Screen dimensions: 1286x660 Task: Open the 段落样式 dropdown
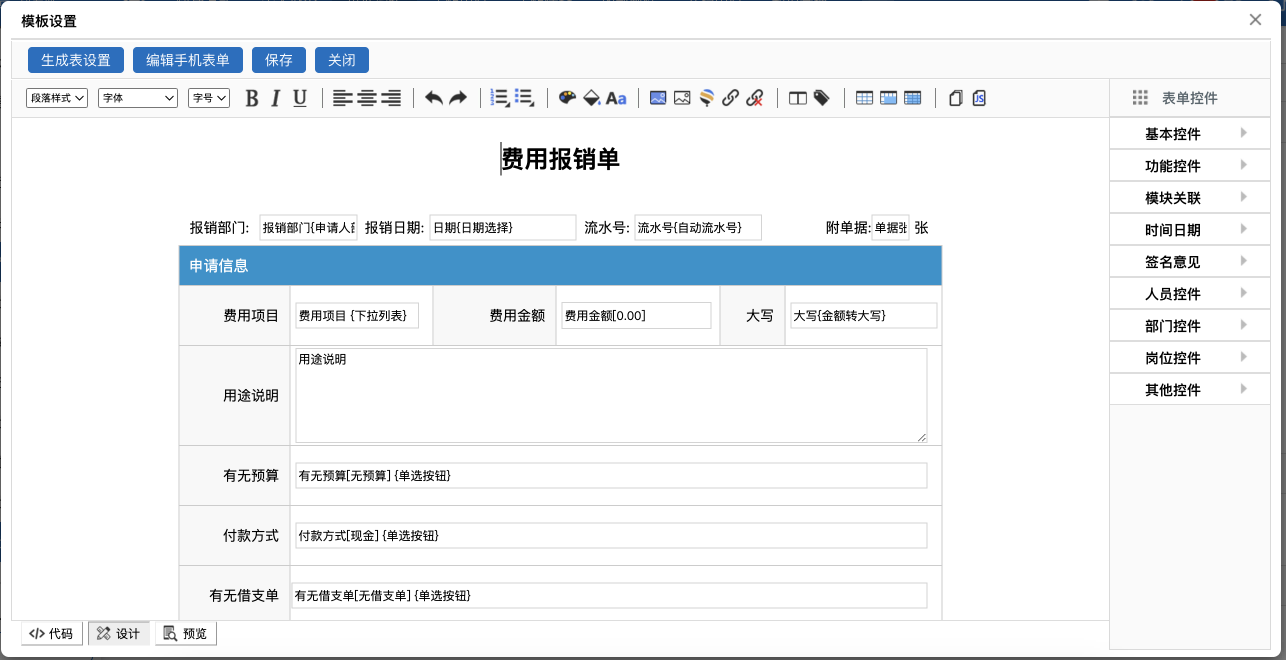click(x=56, y=98)
